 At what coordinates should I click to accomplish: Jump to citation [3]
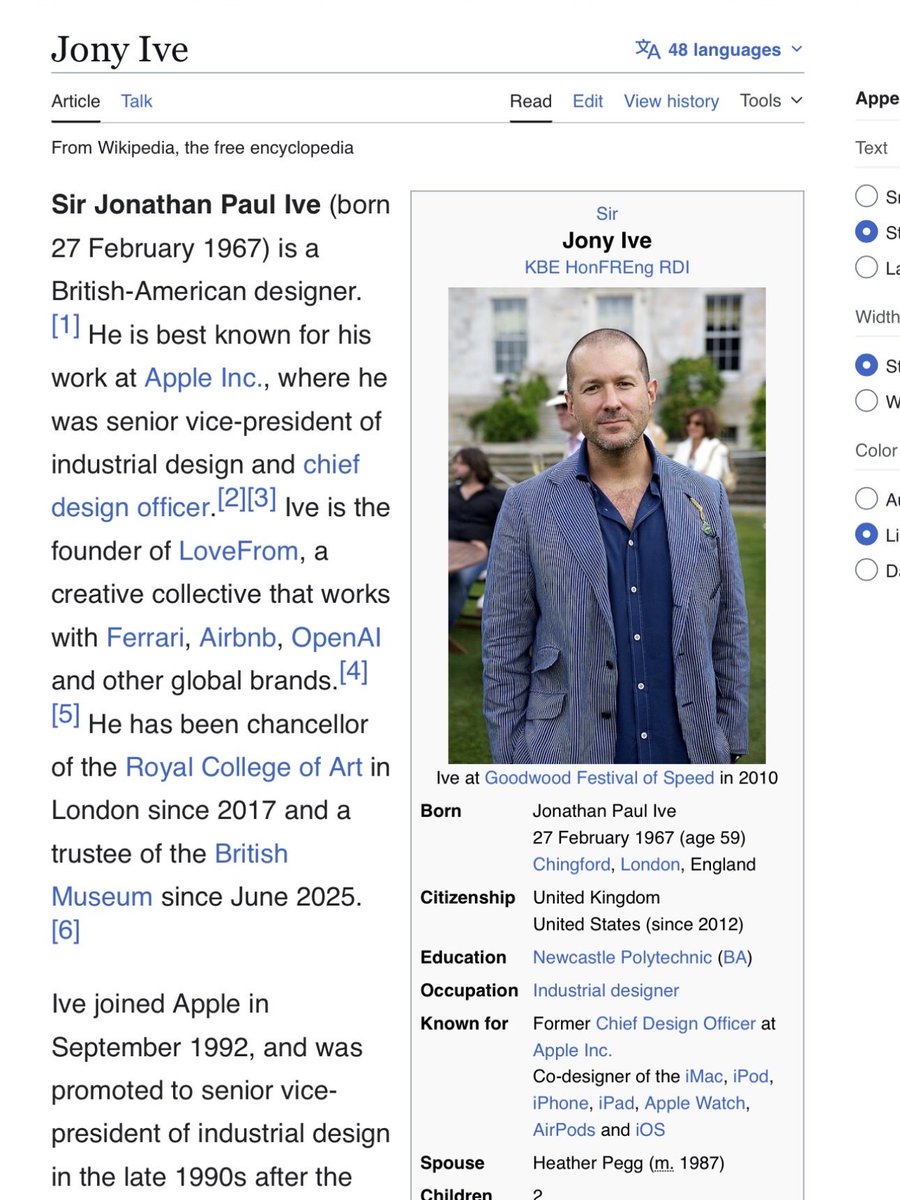click(262, 499)
